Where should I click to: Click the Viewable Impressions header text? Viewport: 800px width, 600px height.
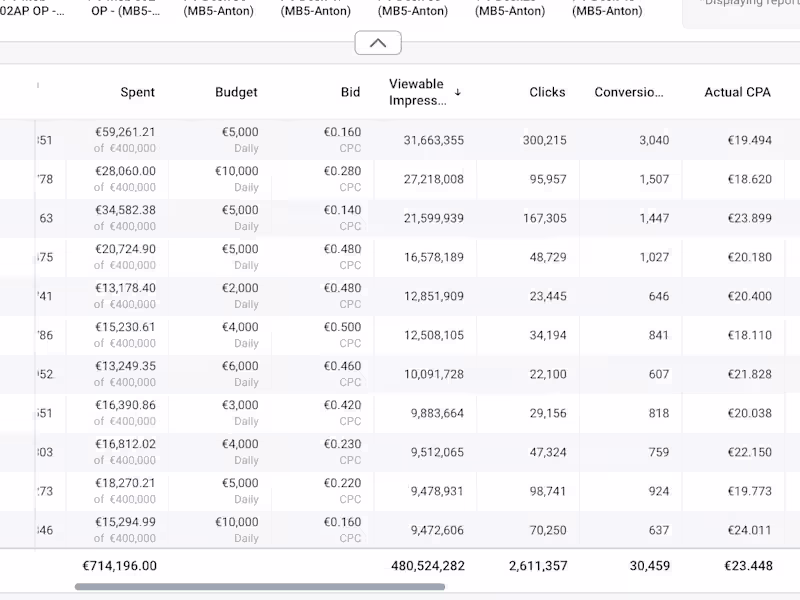(416, 92)
